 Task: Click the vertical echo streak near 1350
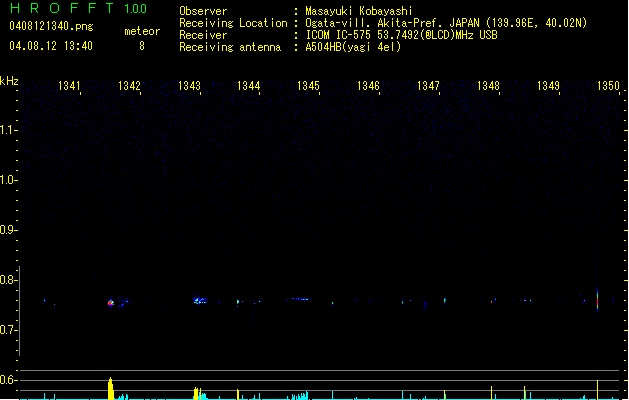coord(597,300)
